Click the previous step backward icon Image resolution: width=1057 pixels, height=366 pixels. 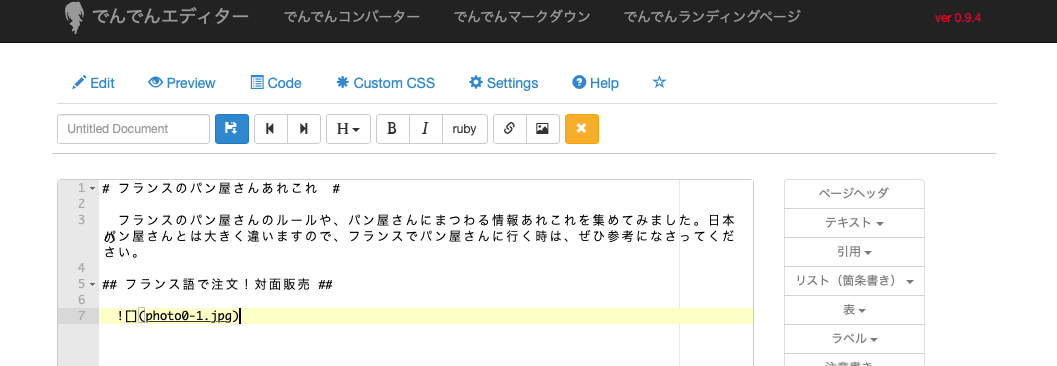click(x=271, y=129)
